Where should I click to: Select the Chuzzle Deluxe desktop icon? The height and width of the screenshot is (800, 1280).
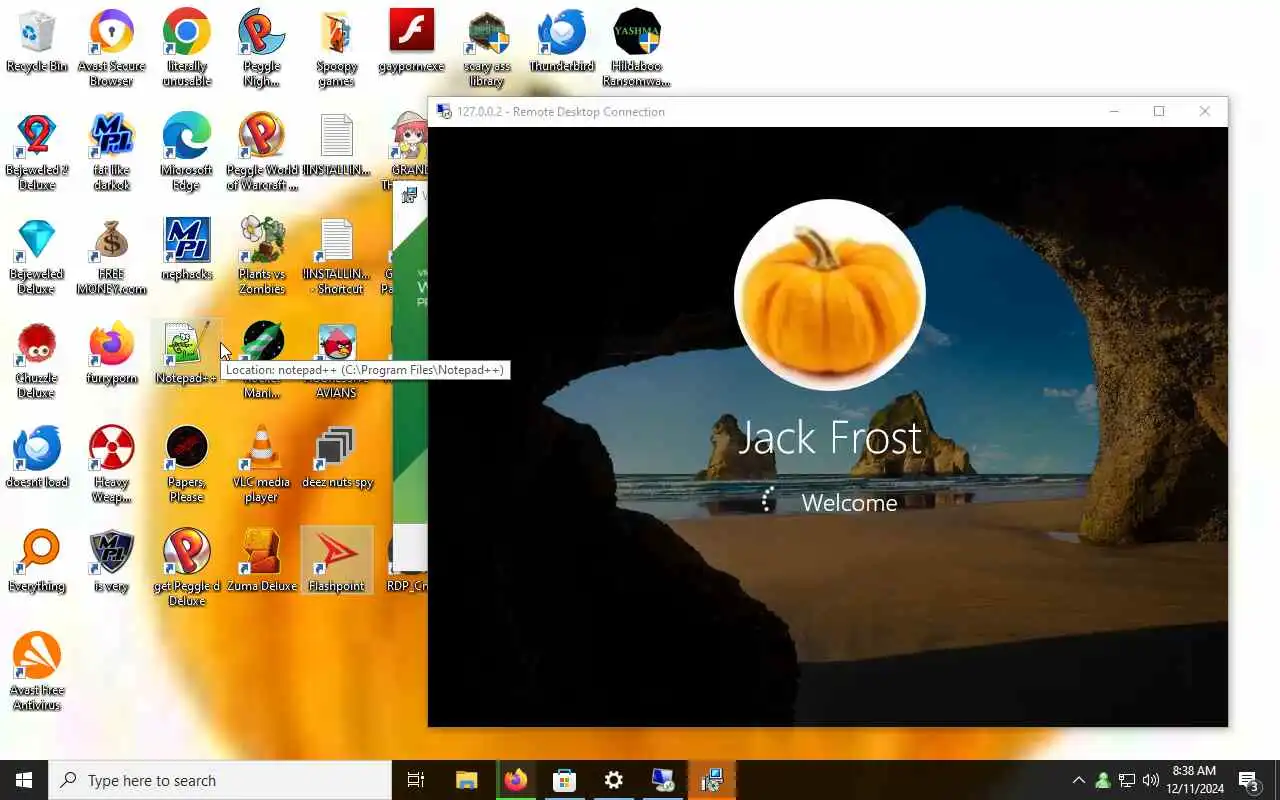click(x=37, y=360)
